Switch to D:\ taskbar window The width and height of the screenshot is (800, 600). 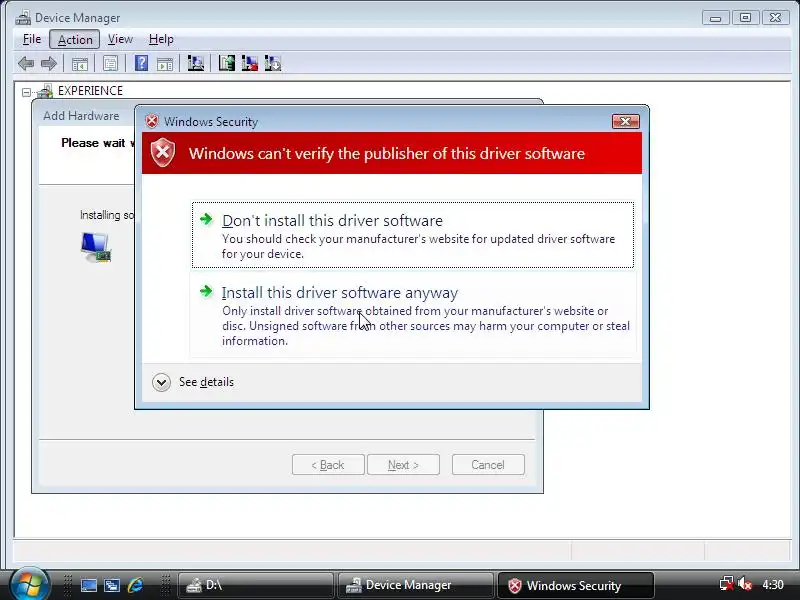click(255, 585)
